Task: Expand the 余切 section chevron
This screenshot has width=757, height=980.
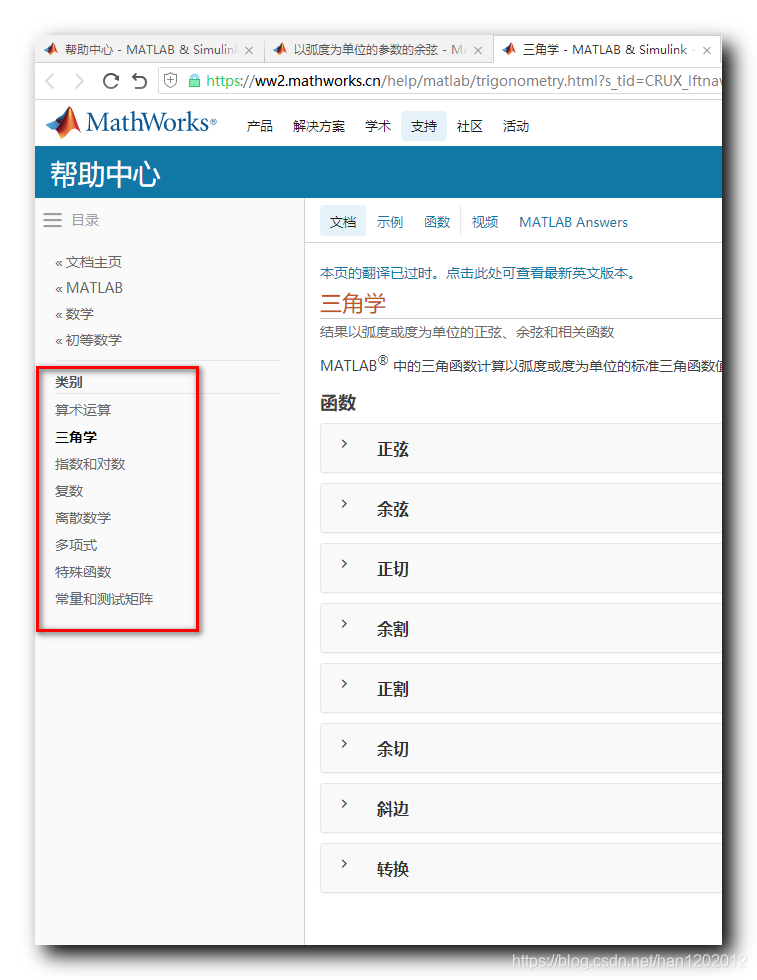Action: [344, 744]
